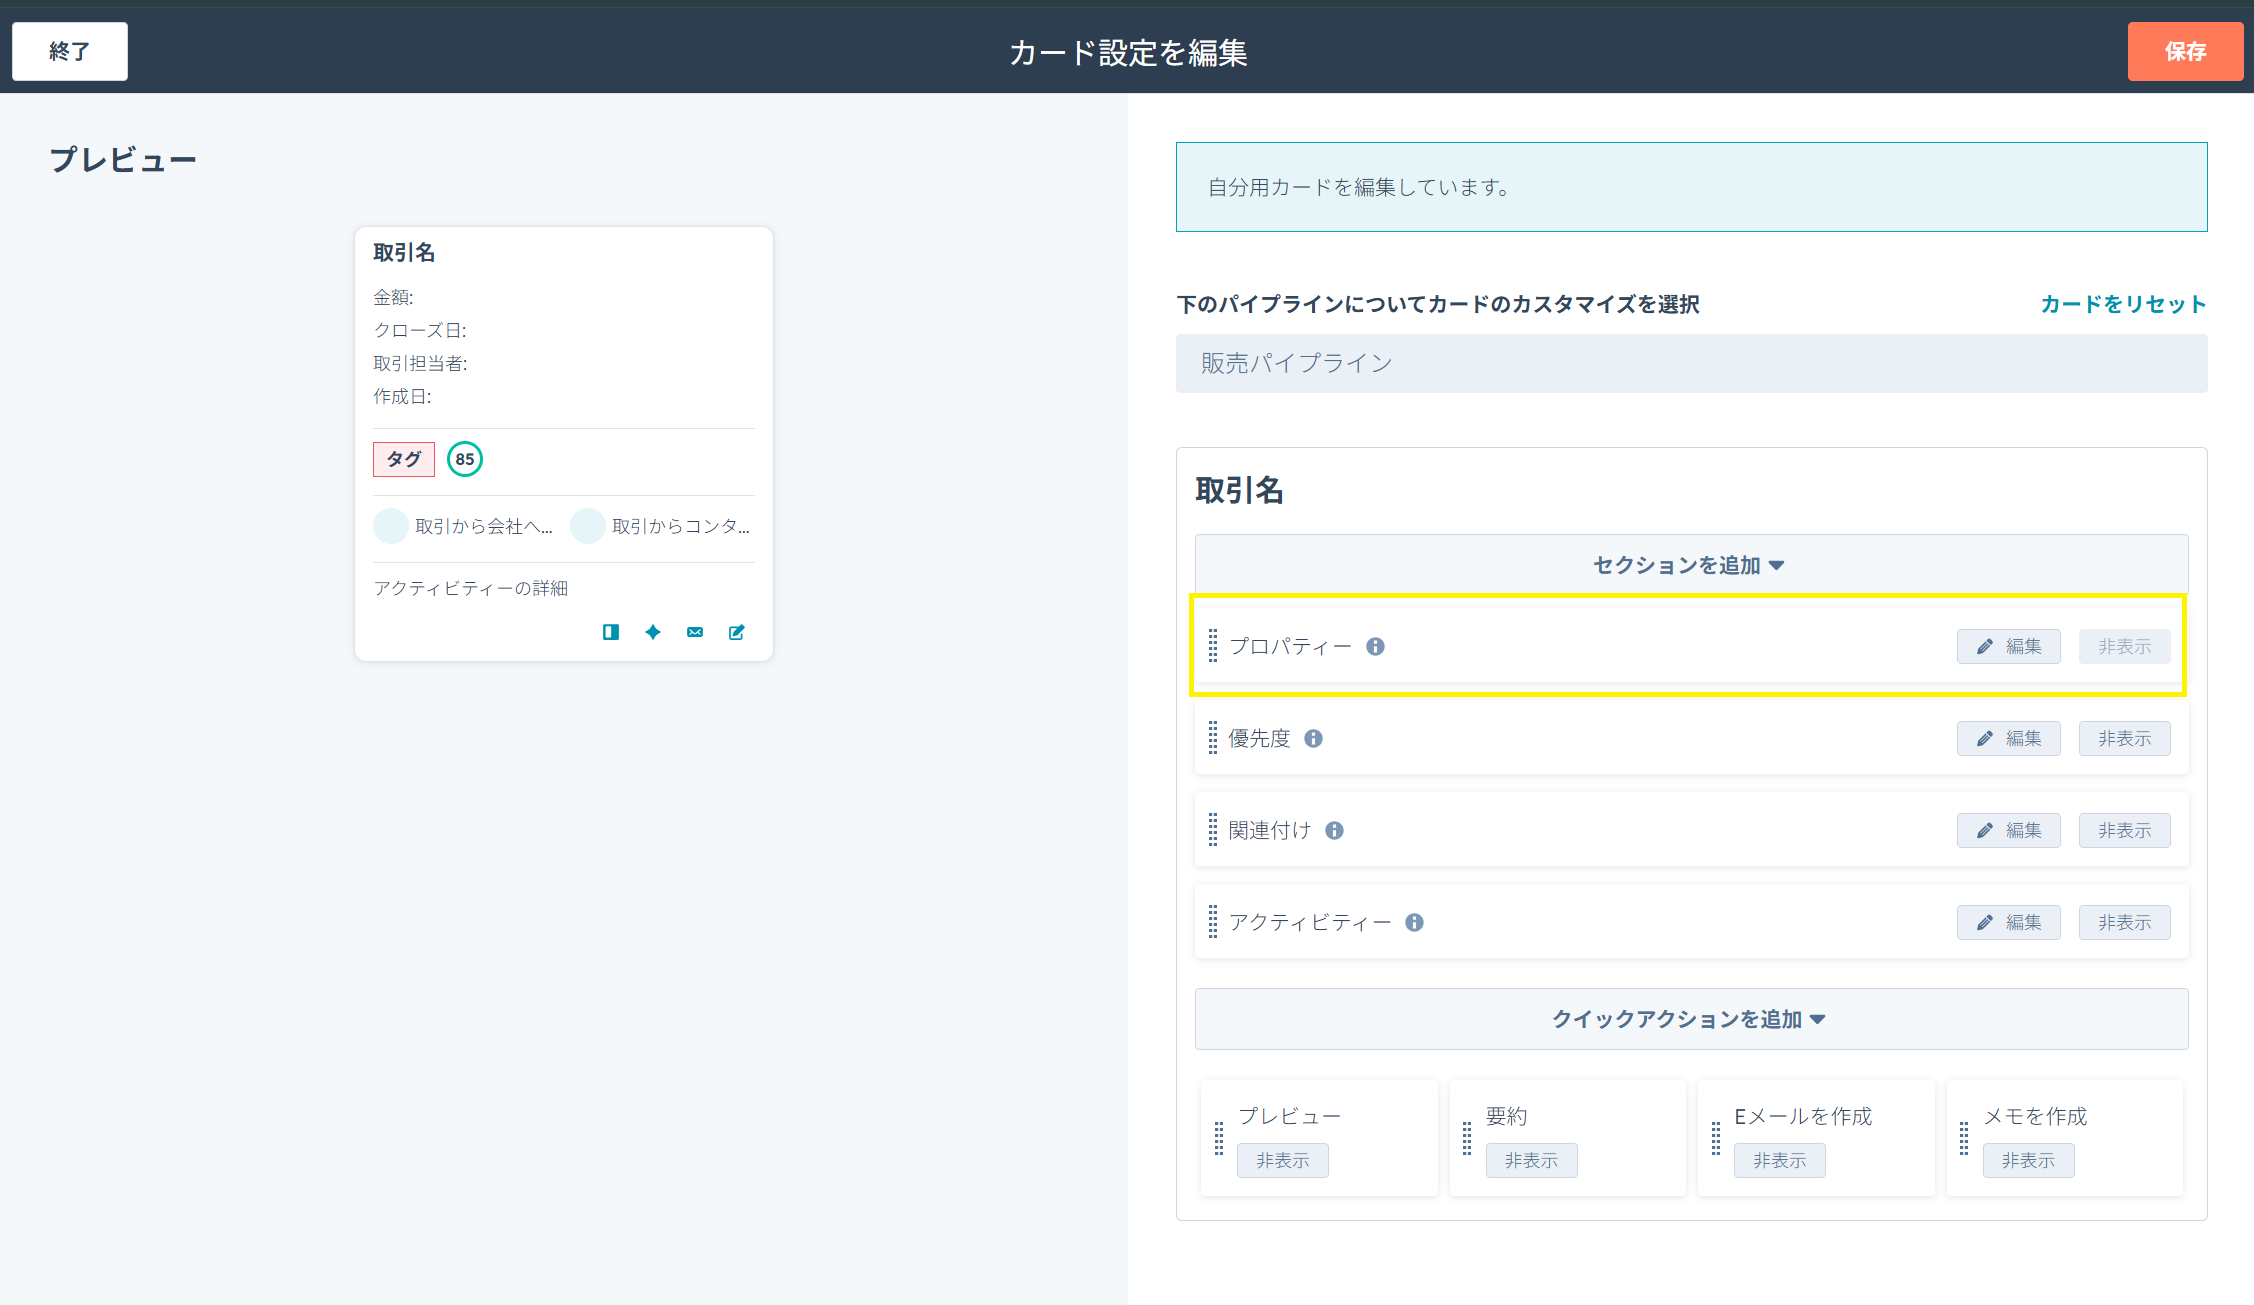Screen dimensions: 2254x1305
Task: Click クローズ日 label on preview card
Action: tap(420, 330)
